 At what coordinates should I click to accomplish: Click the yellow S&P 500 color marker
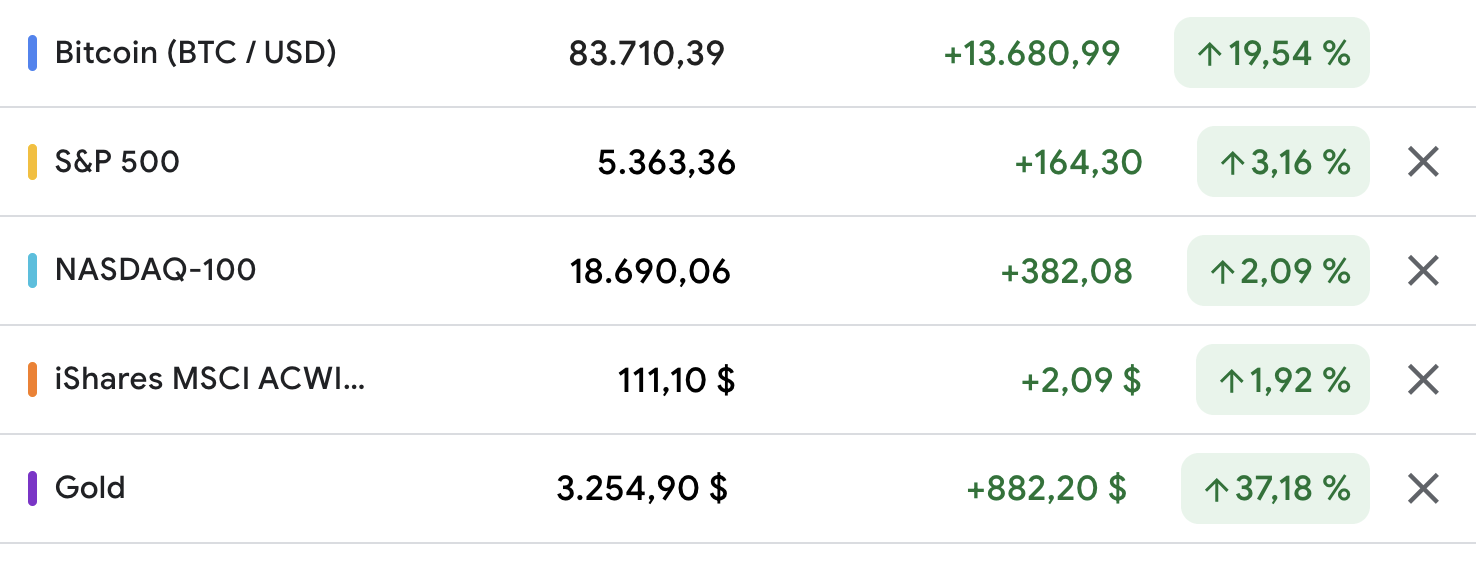pos(33,162)
